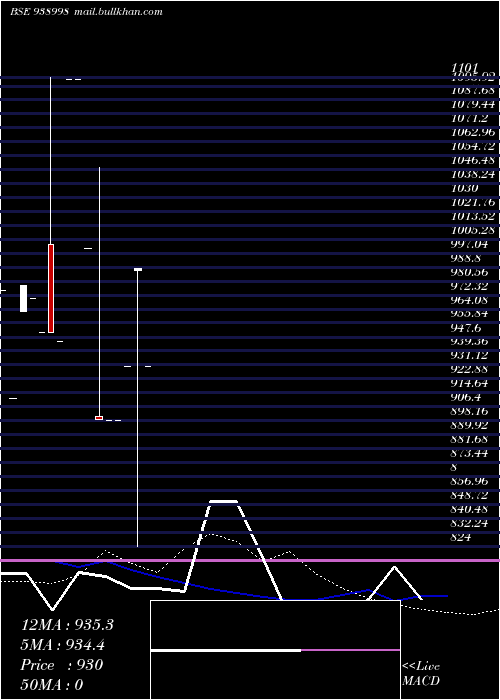Click the 824 price axis label
The width and height of the screenshot is (500, 700).
tap(461, 537)
